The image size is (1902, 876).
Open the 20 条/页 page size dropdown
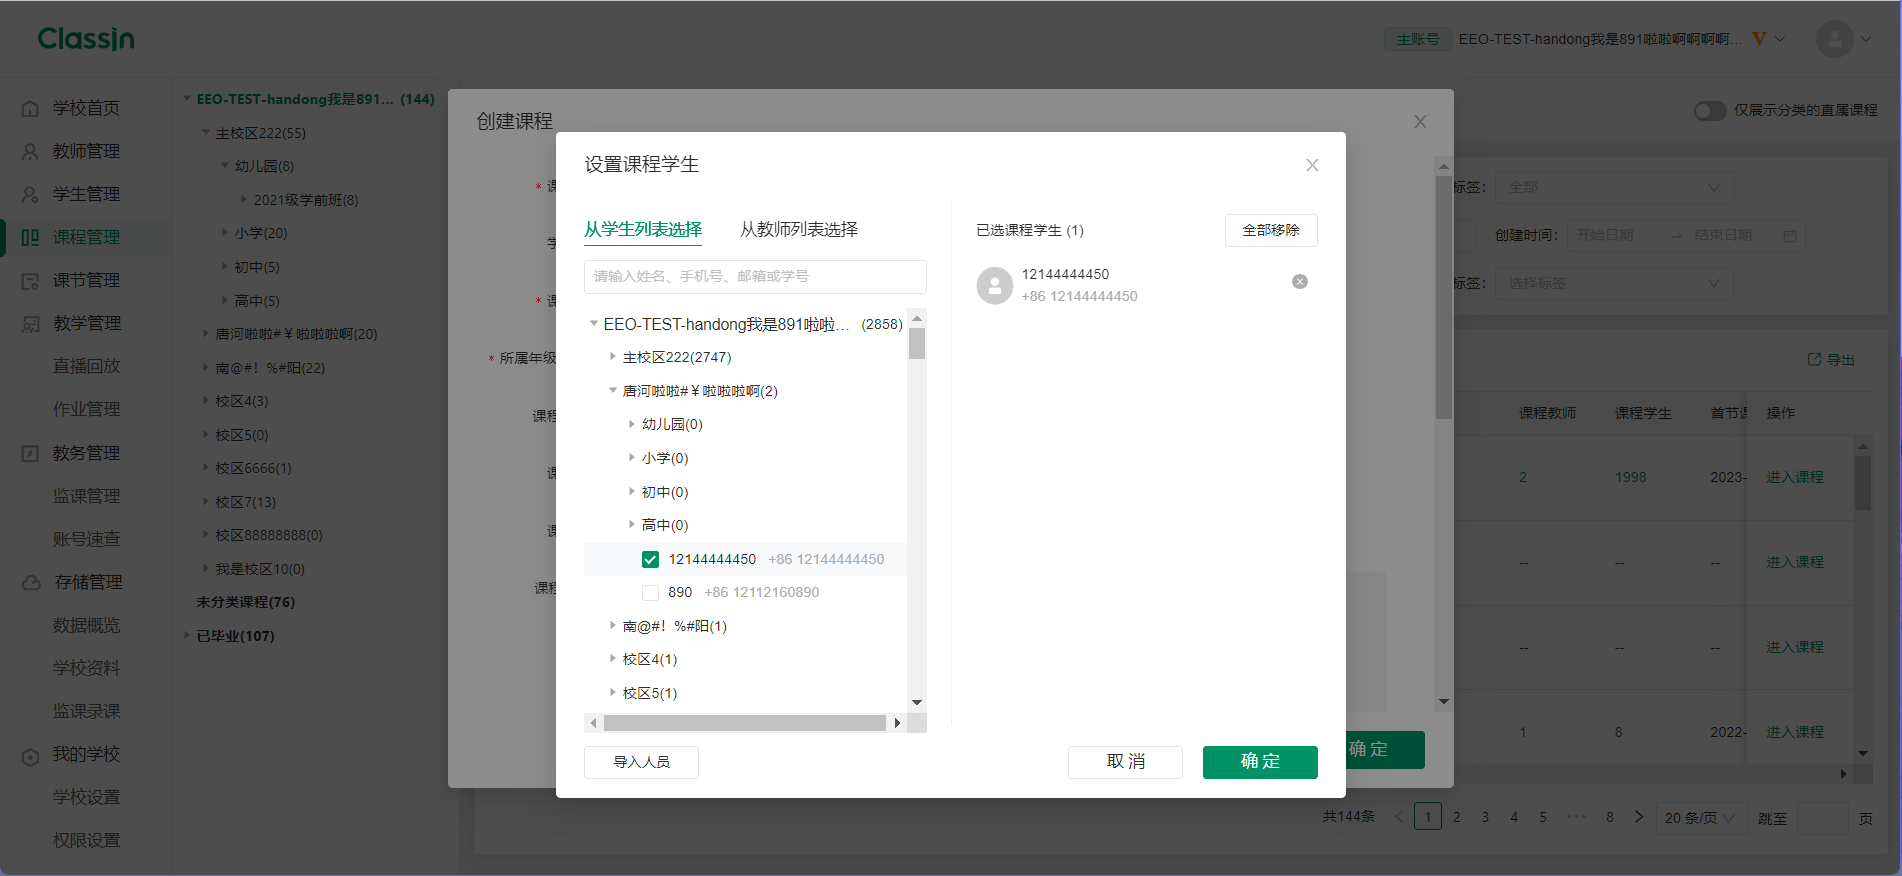pos(1700,818)
